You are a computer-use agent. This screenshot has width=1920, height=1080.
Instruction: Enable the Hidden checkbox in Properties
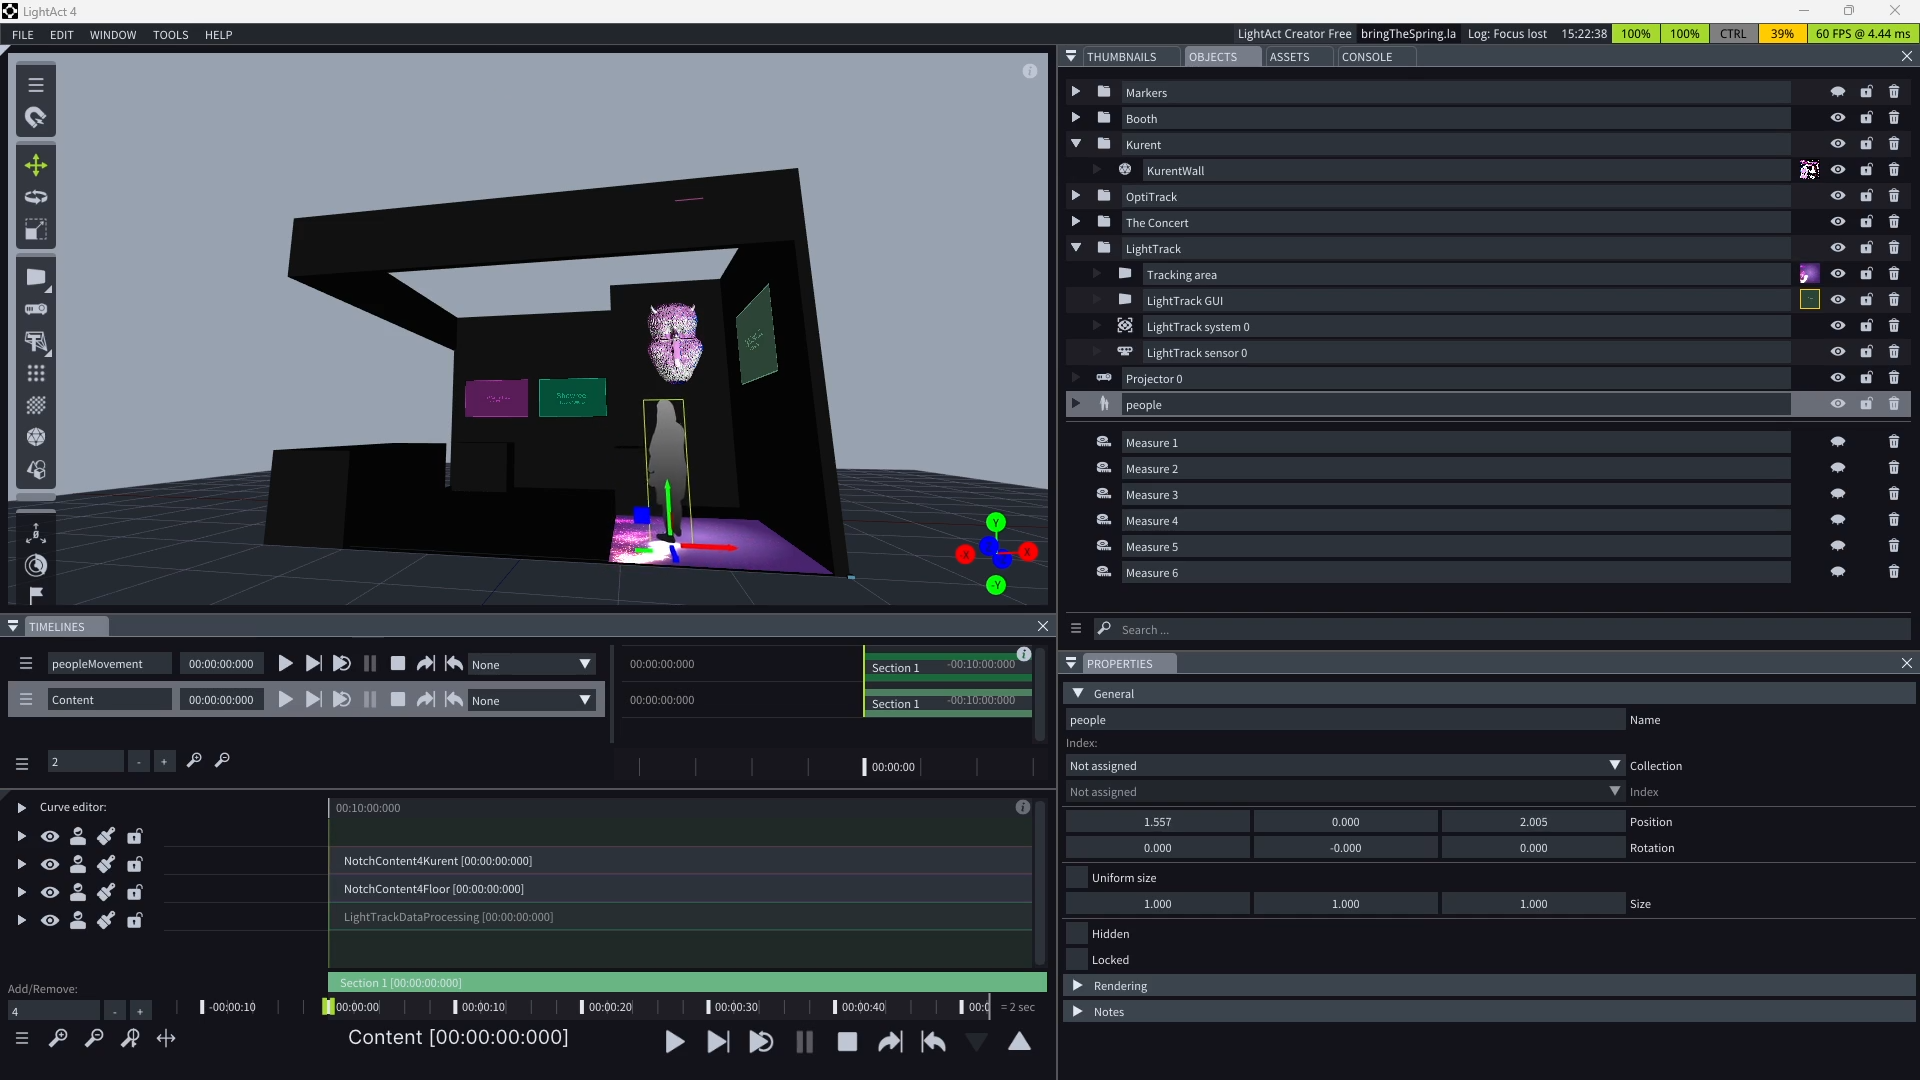coord(1077,933)
